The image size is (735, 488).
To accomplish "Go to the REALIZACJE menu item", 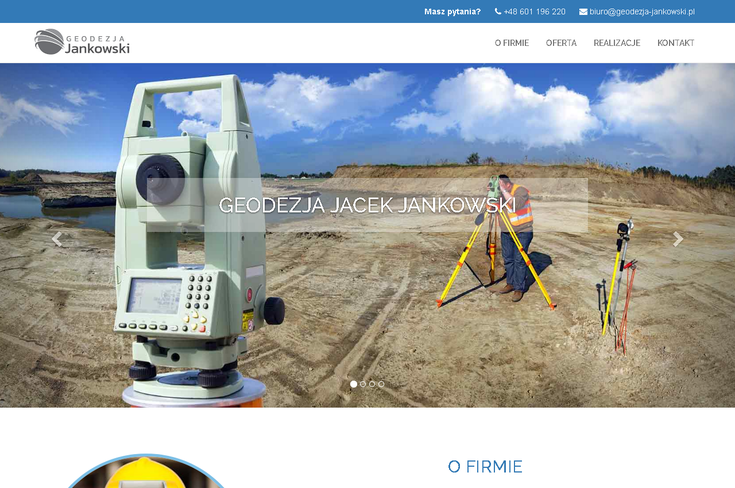I will (x=616, y=43).
